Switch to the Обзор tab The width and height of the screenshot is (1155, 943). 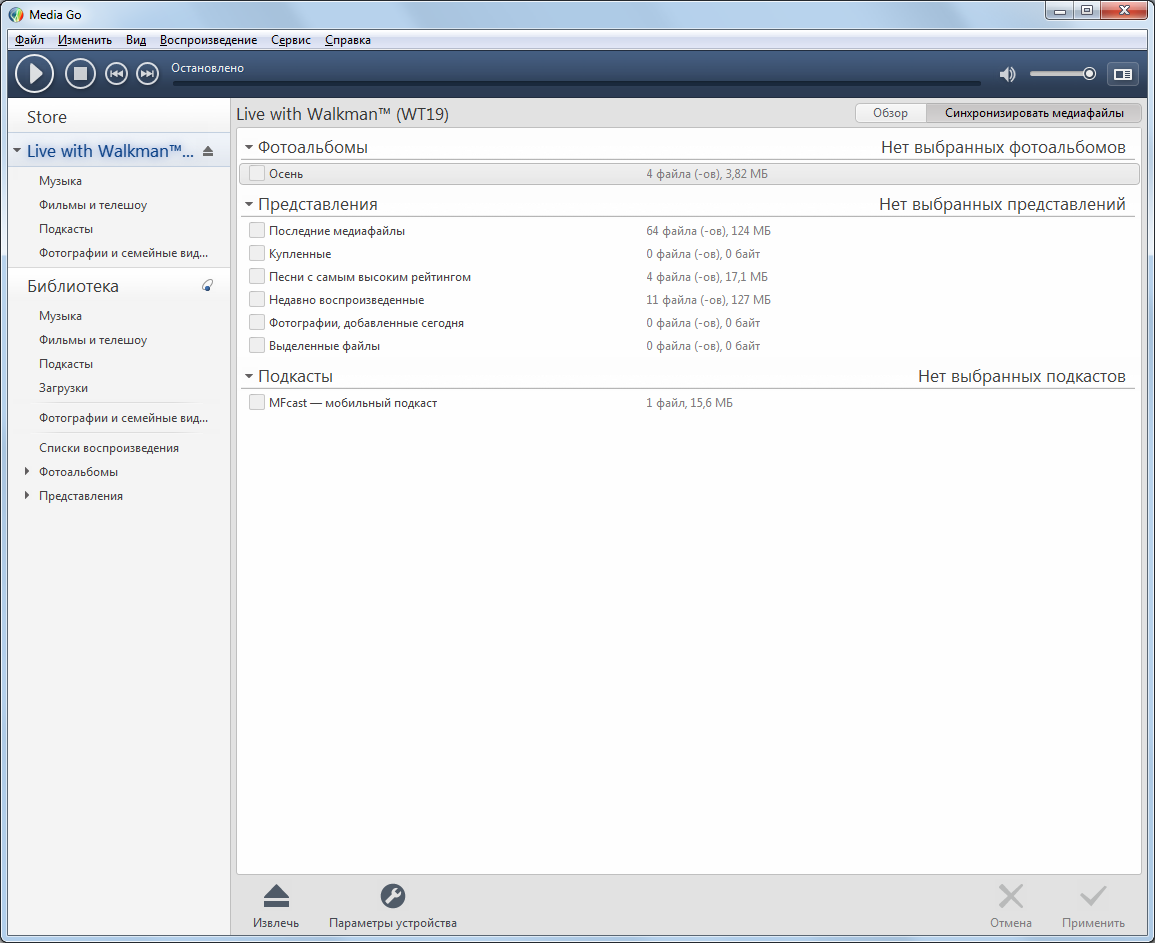point(891,113)
